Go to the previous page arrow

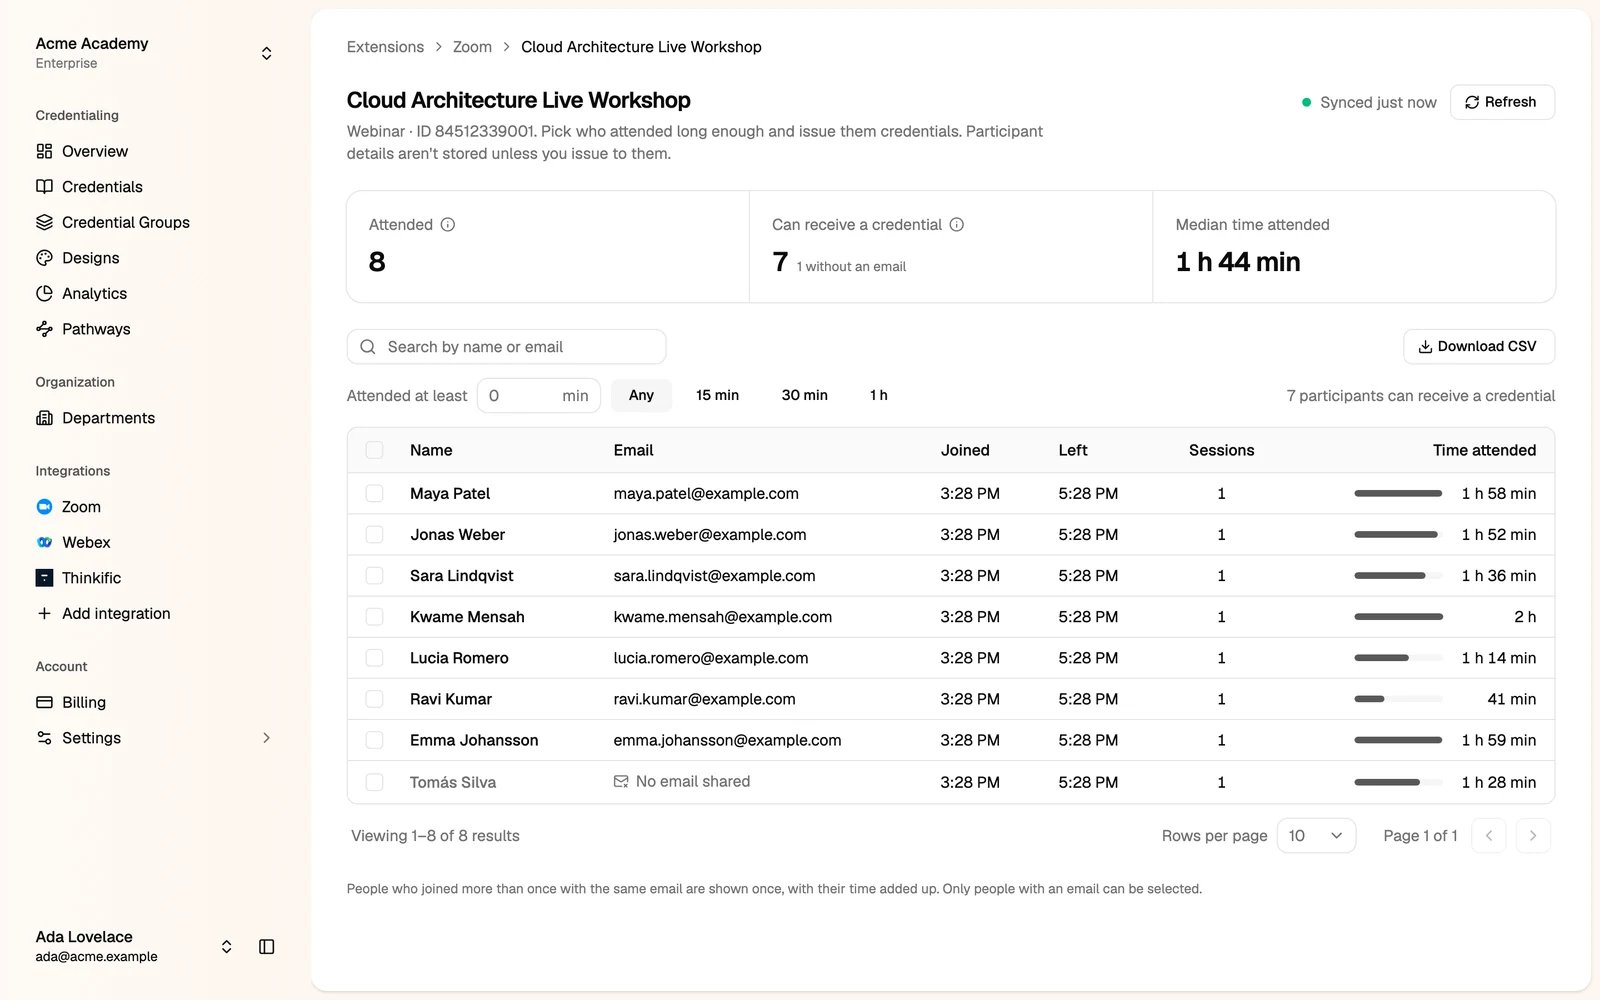point(1489,836)
